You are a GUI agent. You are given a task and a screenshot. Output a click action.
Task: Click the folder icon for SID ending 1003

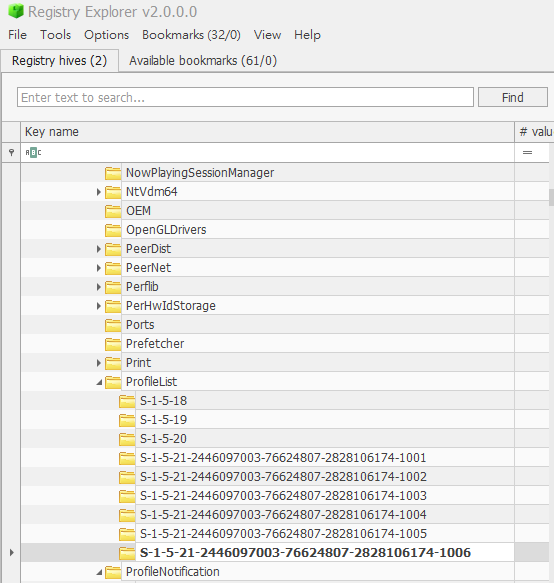click(127, 496)
